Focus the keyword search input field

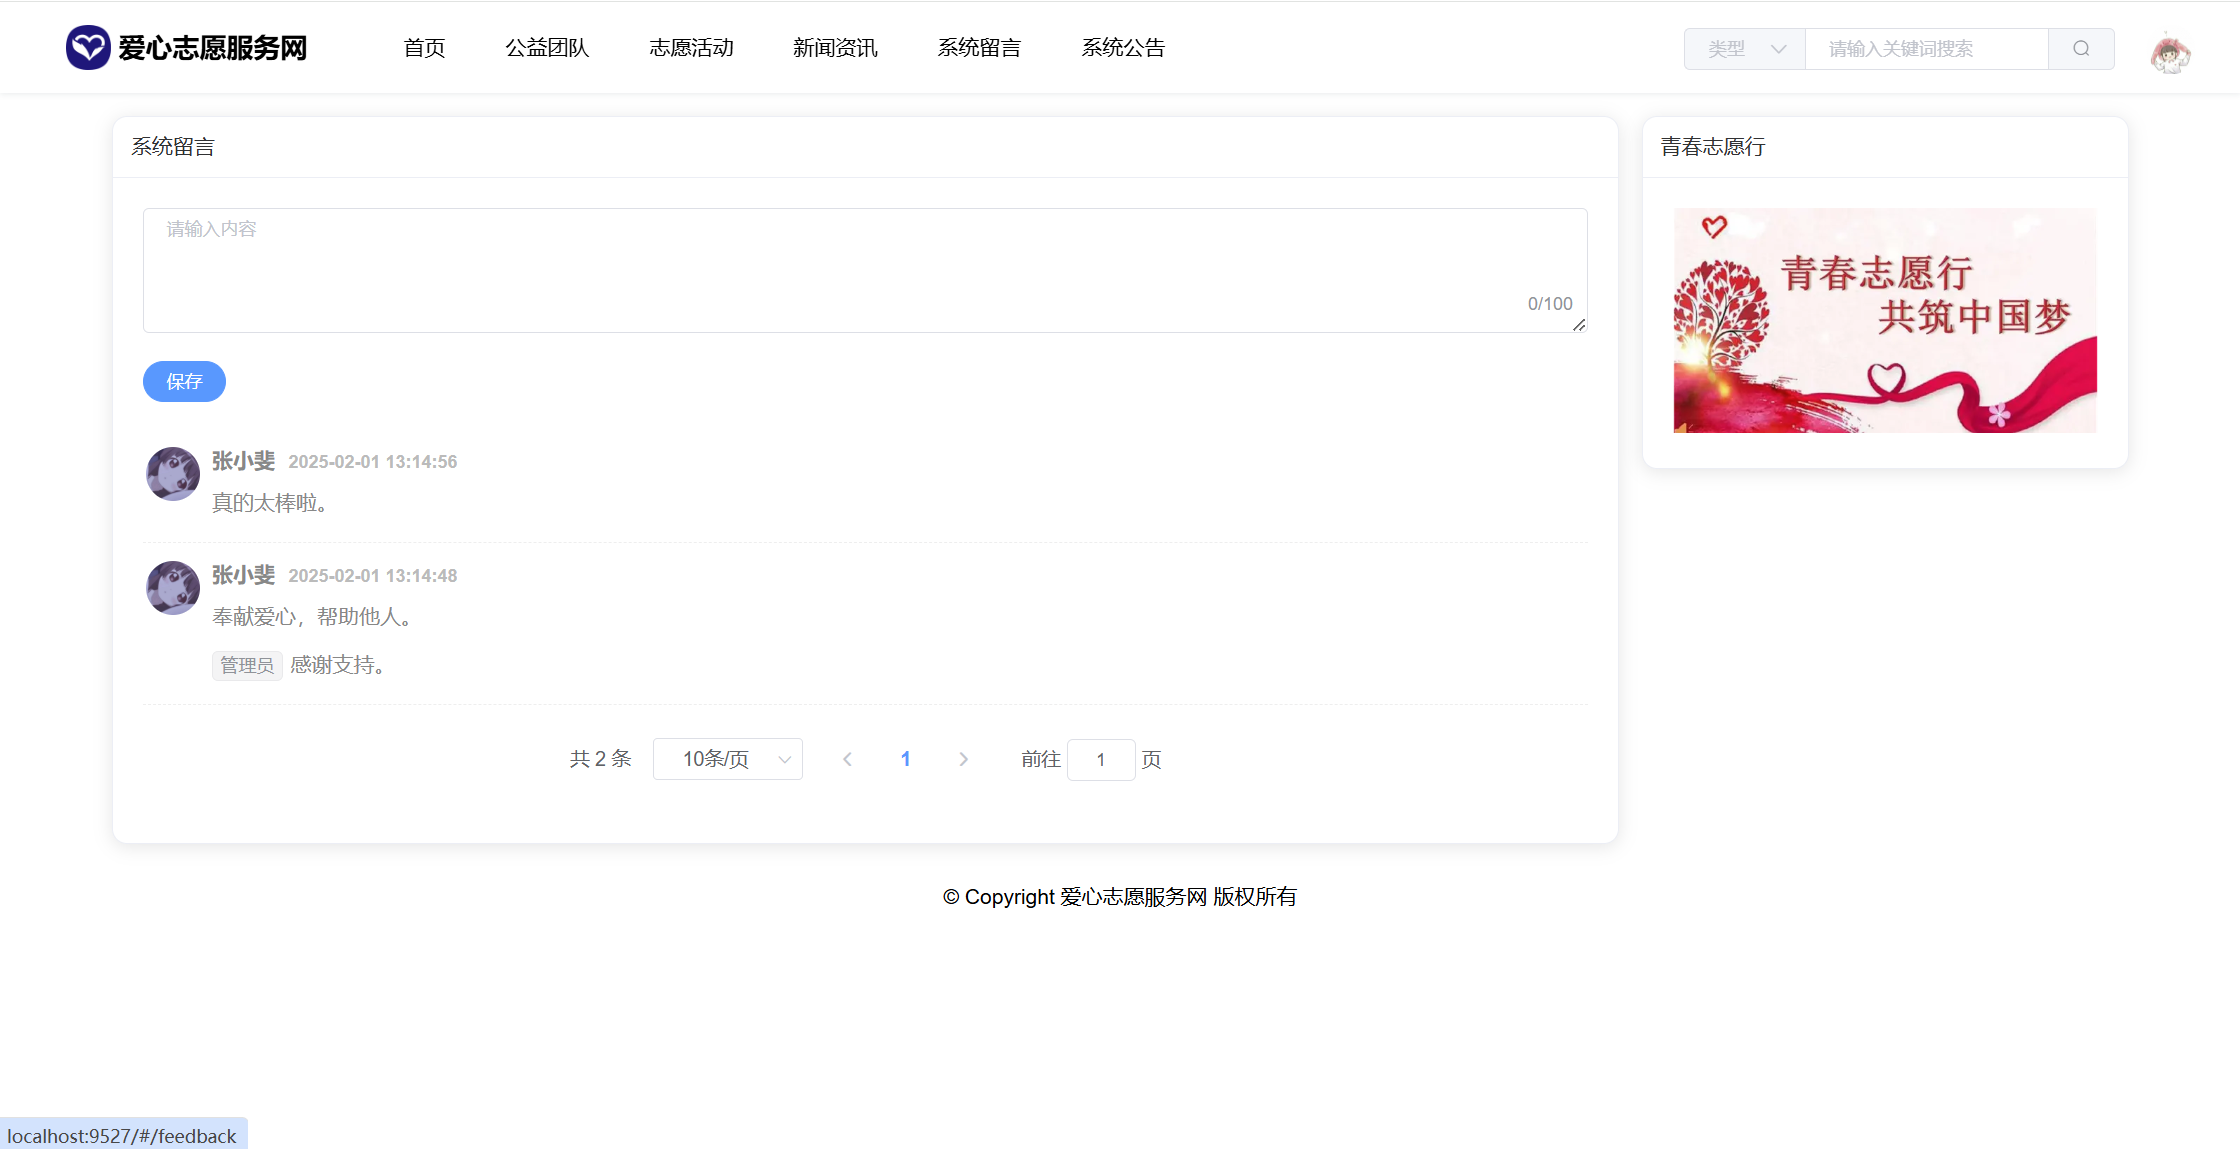point(1926,49)
